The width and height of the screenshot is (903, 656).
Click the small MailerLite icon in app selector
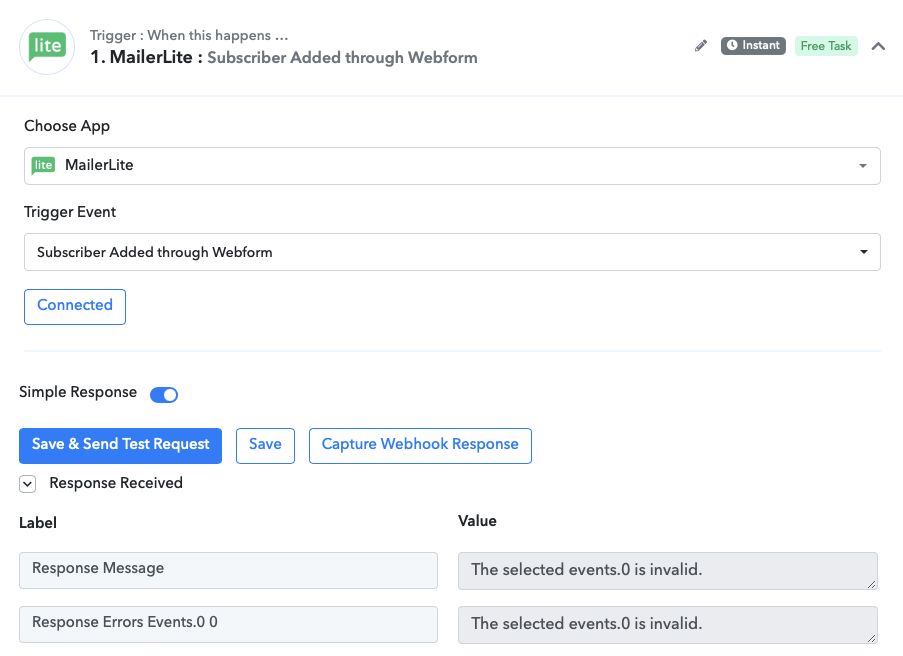(x=43, y=165)
